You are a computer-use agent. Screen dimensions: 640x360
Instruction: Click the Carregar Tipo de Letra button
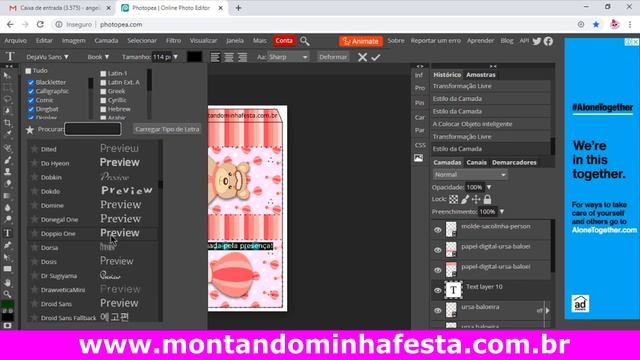167,129
